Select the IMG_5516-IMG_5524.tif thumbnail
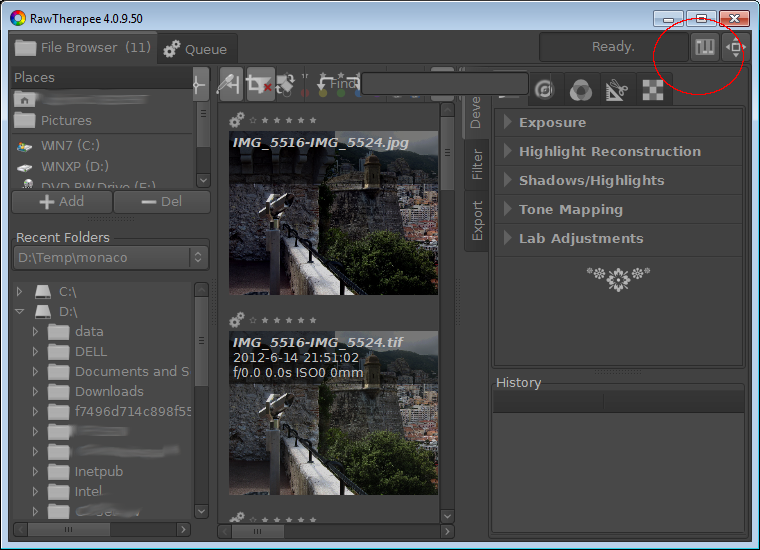Image resolution: width=760 pixels, height=550 pixels. click(x=333, y=413)
